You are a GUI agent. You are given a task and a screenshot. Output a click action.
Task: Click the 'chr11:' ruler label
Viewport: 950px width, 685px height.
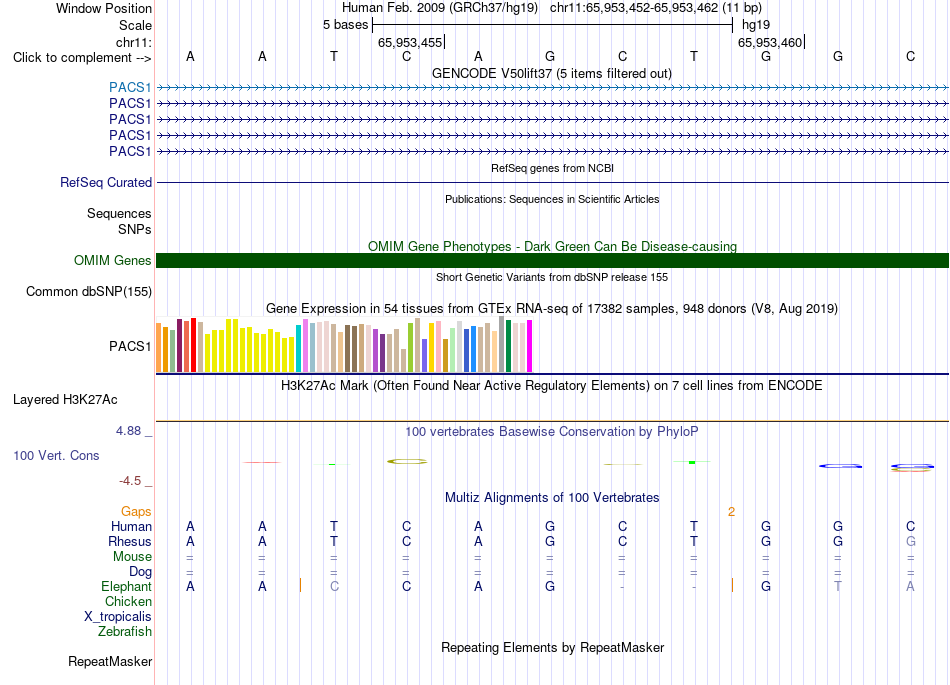pos(133,42)
